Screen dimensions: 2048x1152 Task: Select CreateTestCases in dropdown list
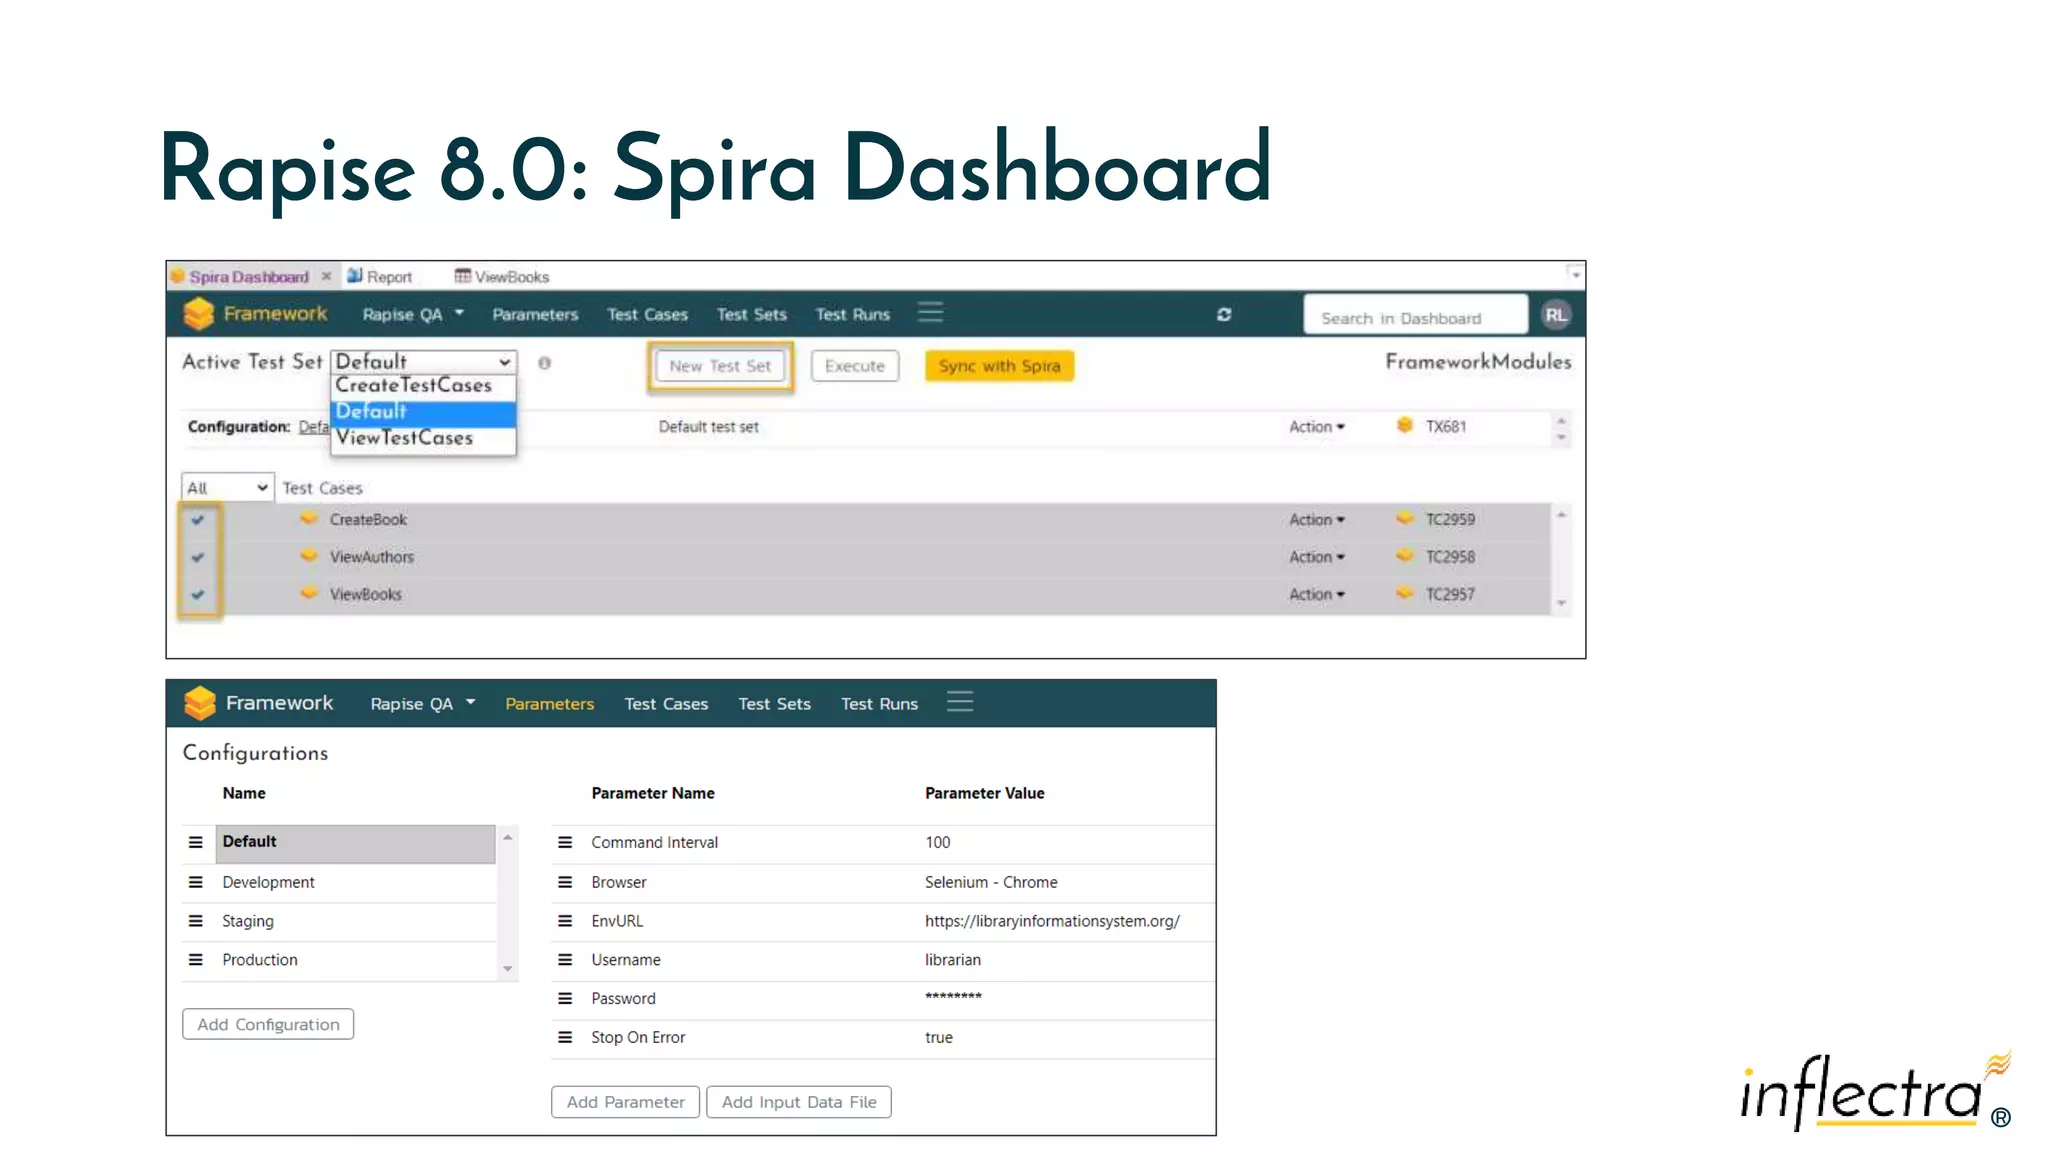click(x=423, y=385)
